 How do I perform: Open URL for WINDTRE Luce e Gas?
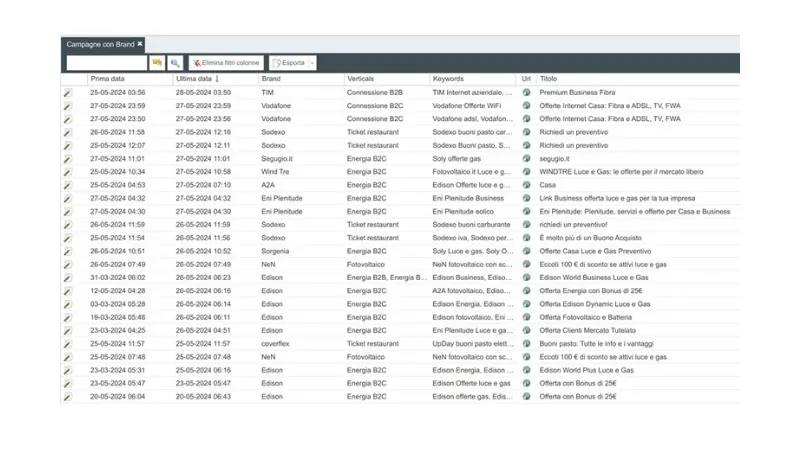tap(526, 172)
